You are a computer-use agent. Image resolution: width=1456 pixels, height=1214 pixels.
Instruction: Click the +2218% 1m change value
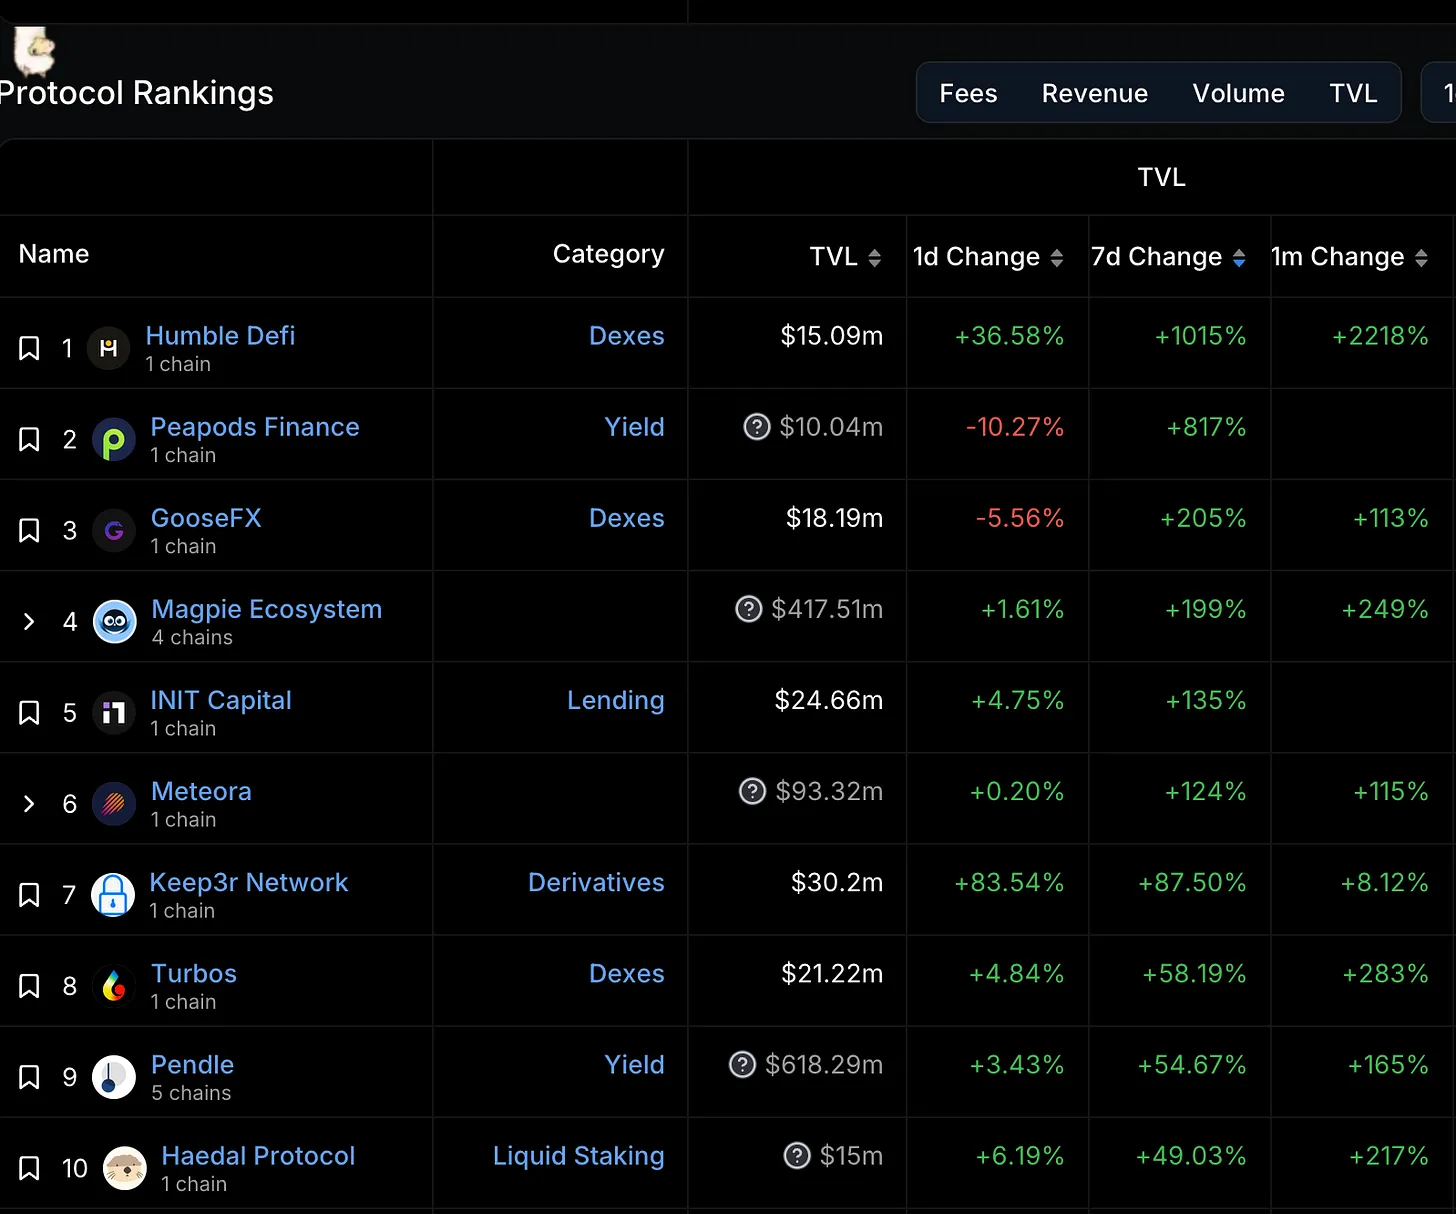tap(1380, 336)
